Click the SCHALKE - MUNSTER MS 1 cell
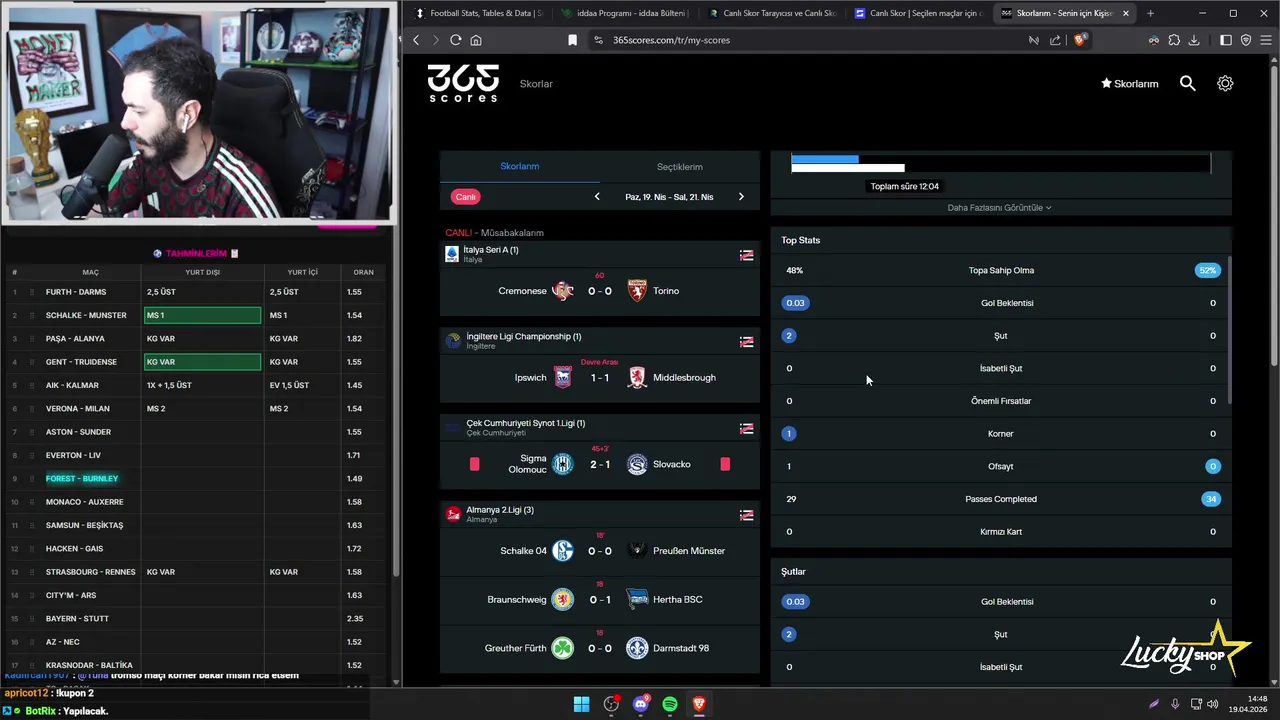 point(202,315)
